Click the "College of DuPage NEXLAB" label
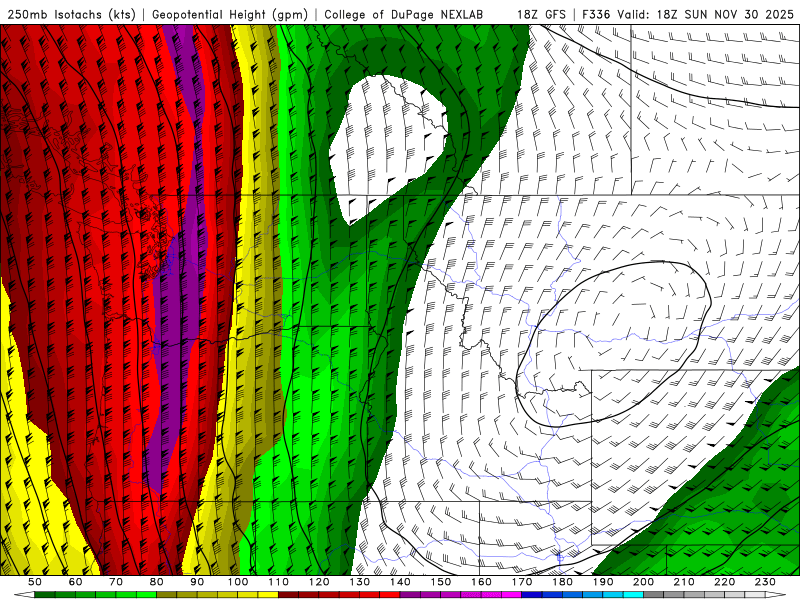This screenshot has height=600, width=800. (404, 14)
